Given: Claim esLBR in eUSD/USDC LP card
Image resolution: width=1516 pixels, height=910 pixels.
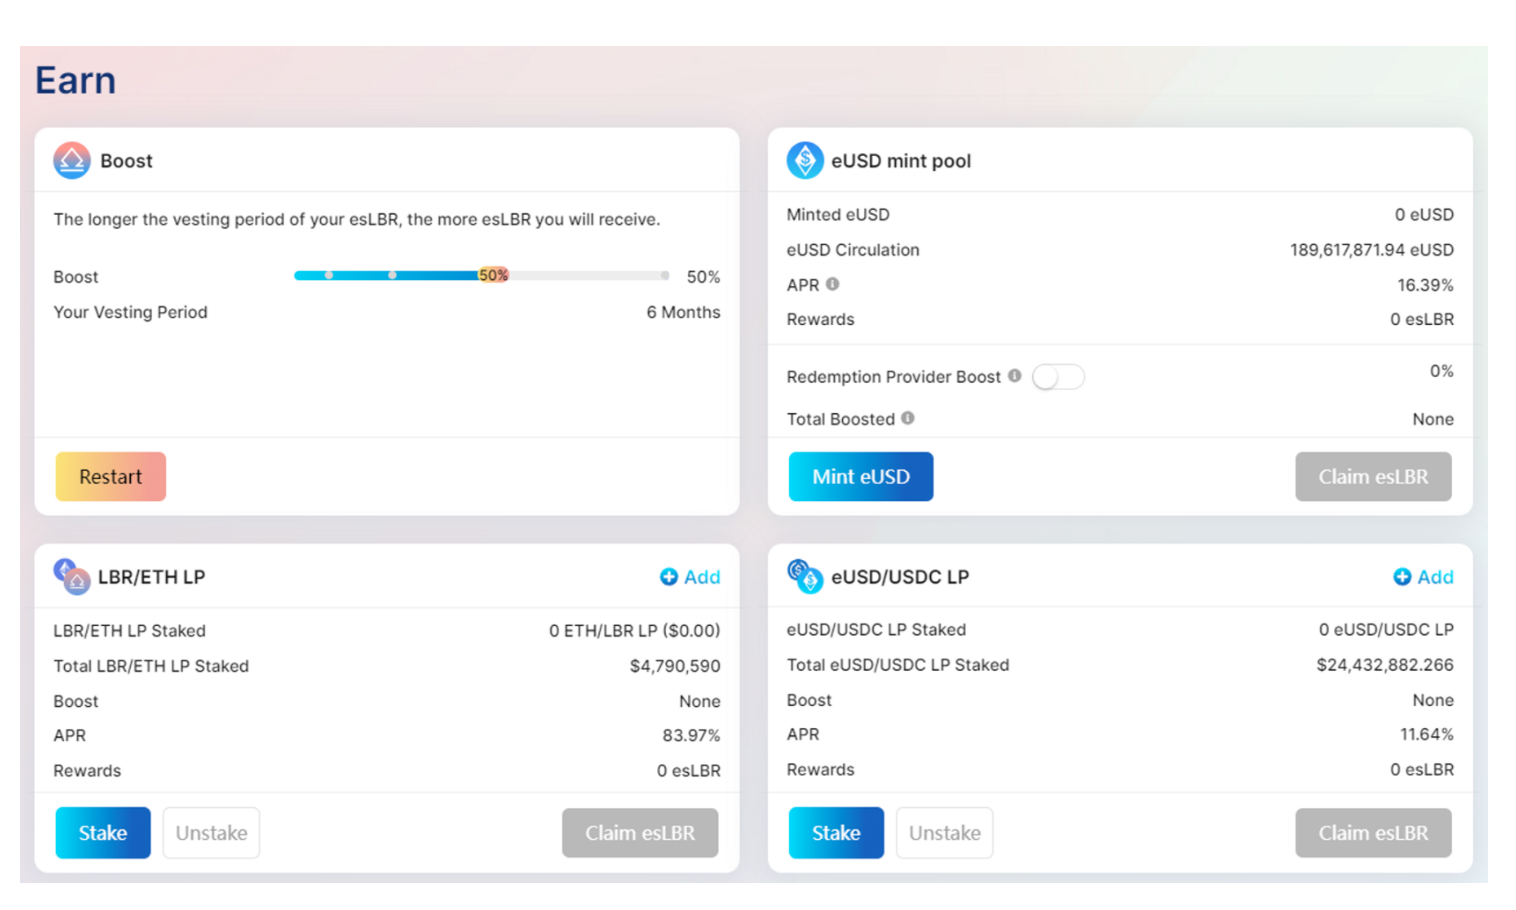Looking at the screenshot, I should (1373, 833).
